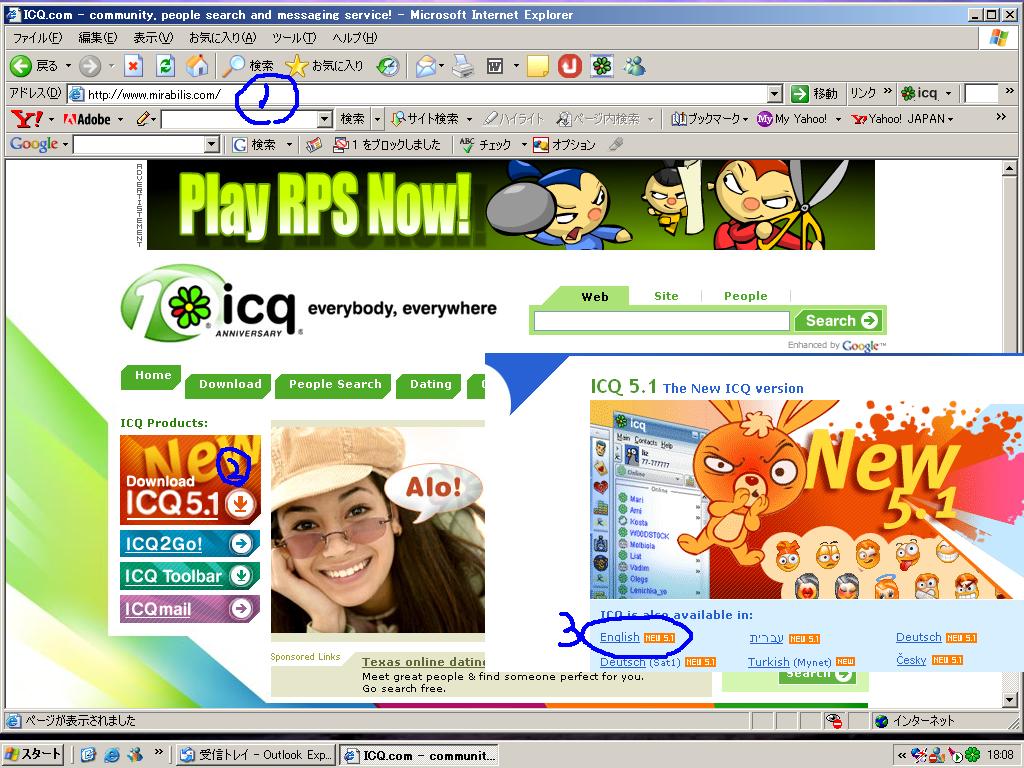1024x768 pixels.
Task: Click the popup blocker icon in Google toolbar
Action: [340, 144]
